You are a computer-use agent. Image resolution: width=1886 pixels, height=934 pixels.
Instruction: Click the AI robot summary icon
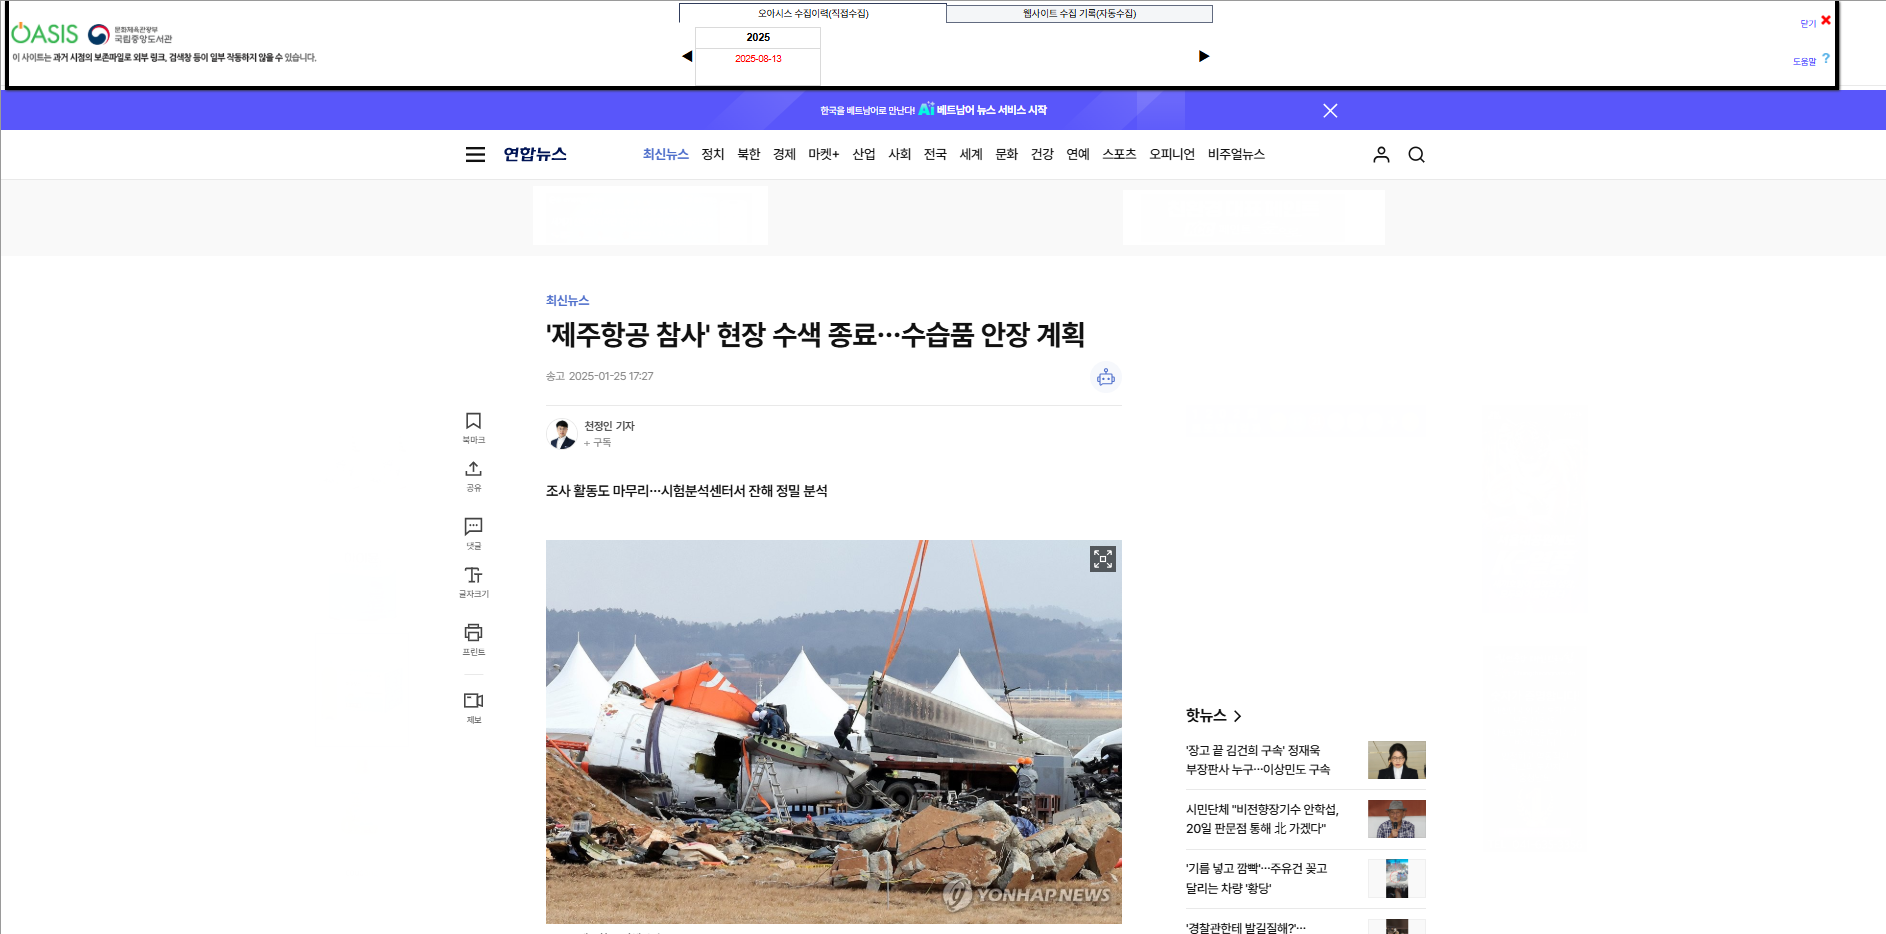coord(1105,377)
